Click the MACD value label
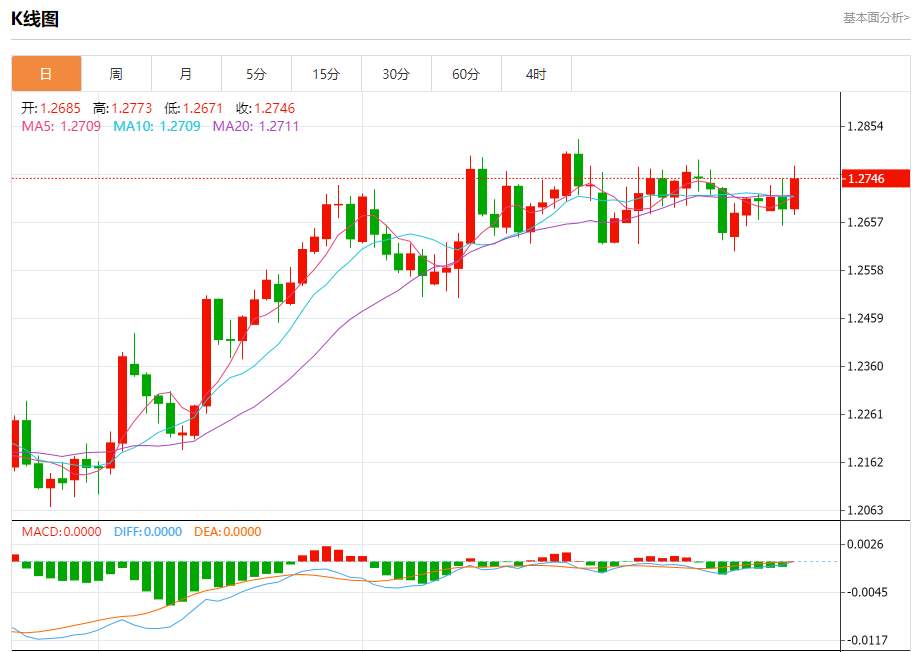Screen dimensions: 917x652 (61, 532)
